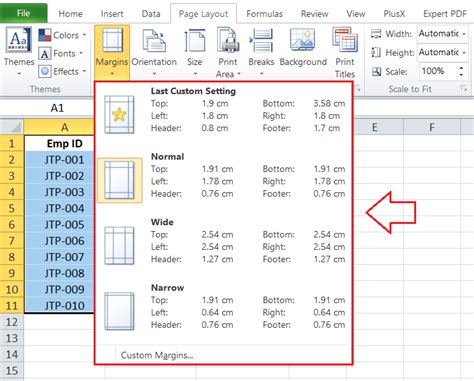Screen dimensions: 474x381
Task: Switch to the Data tab
Action: coord(151,14)
